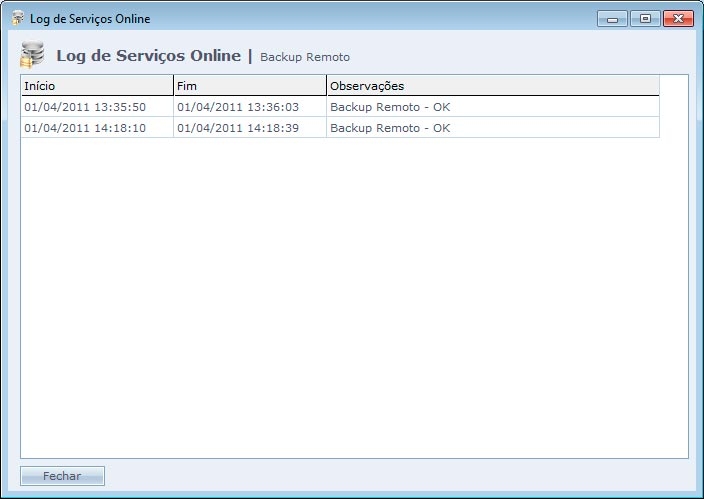Maximize the Log de Serviços Online window

pos(644,18)
